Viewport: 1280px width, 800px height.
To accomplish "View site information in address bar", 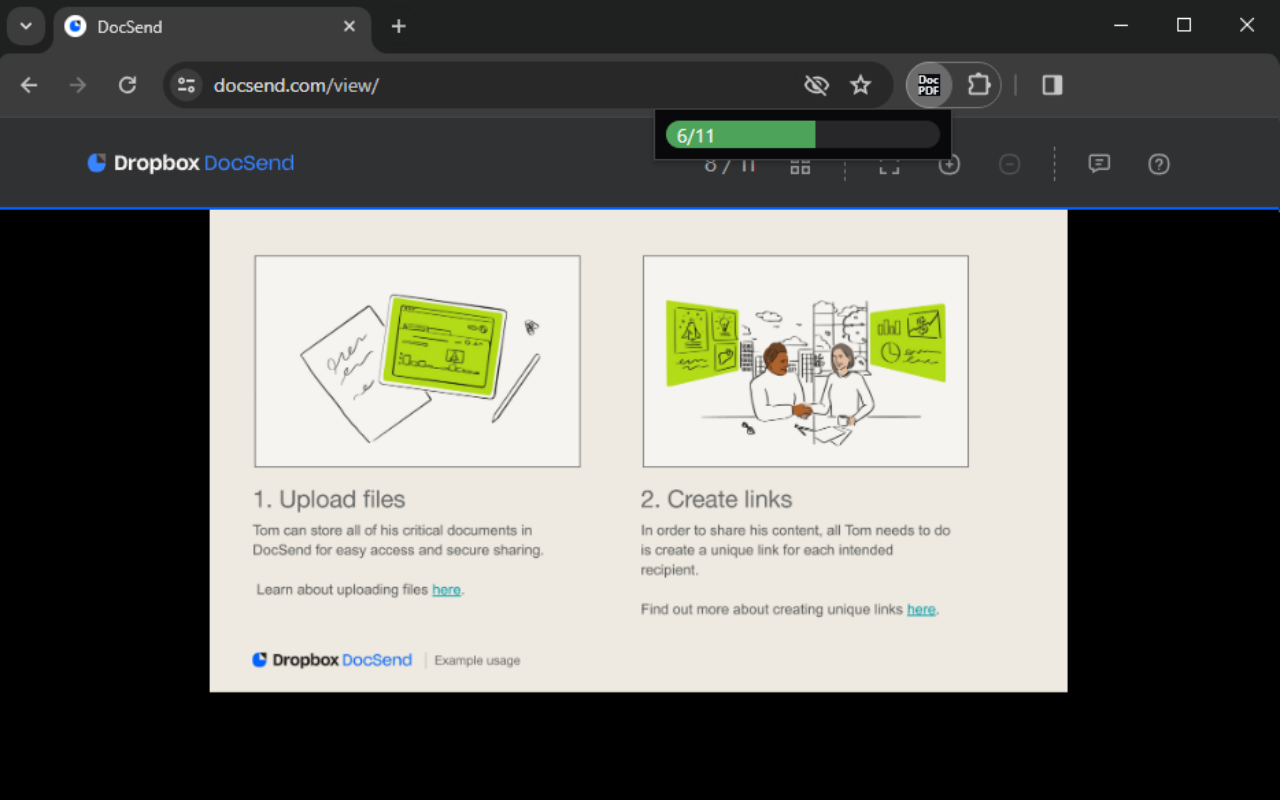I will tap(186, 85).
